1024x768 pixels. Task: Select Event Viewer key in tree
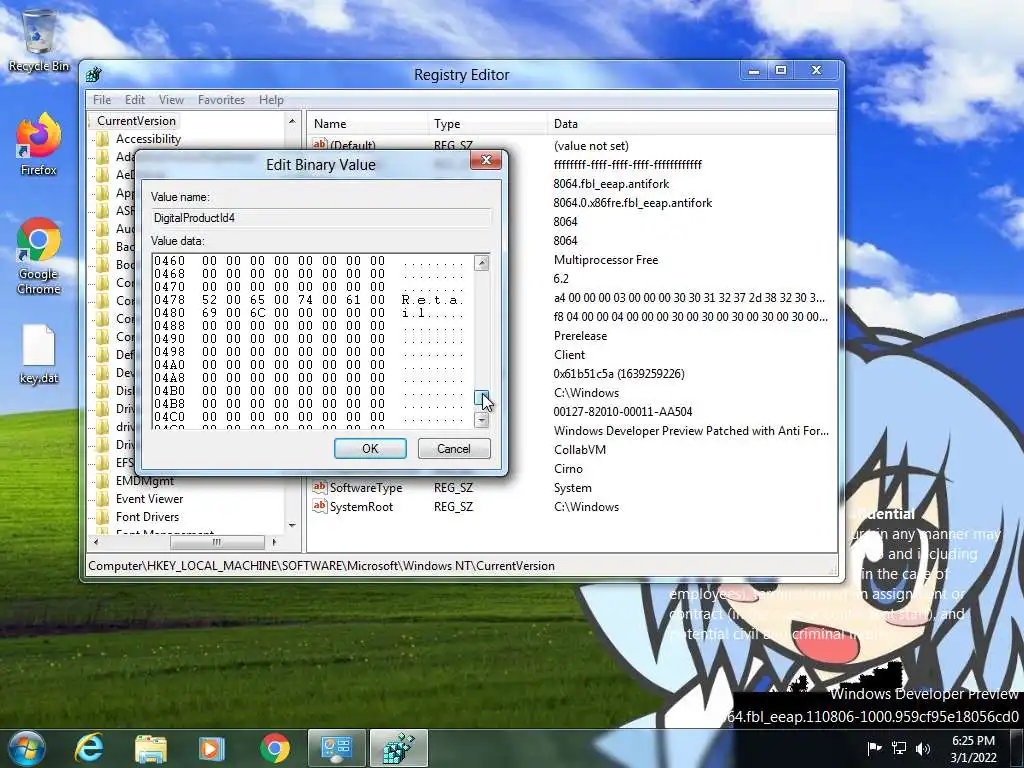point(149,499)
